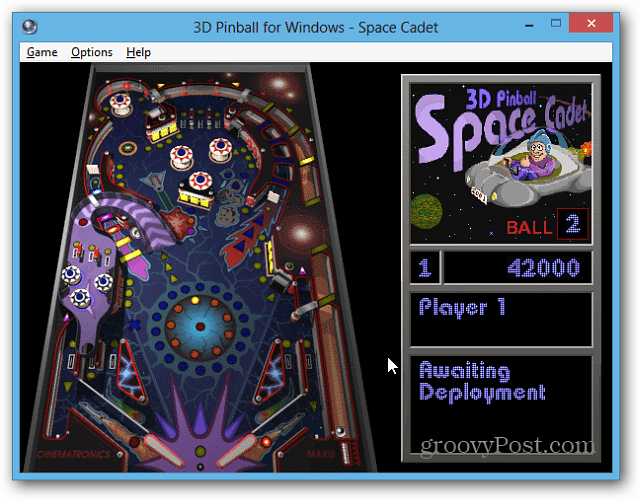The image size is (640, 500).
Task: Open the Game menu
Action: 42,52
